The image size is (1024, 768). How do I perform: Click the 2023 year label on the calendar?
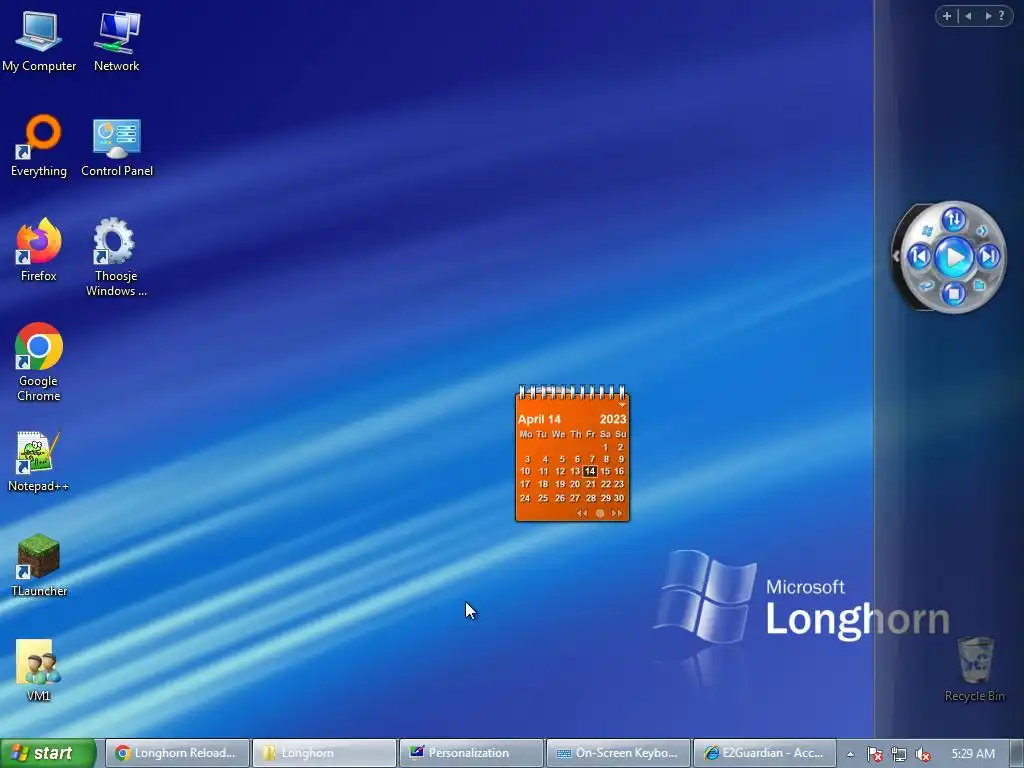[x=613, y=419]
